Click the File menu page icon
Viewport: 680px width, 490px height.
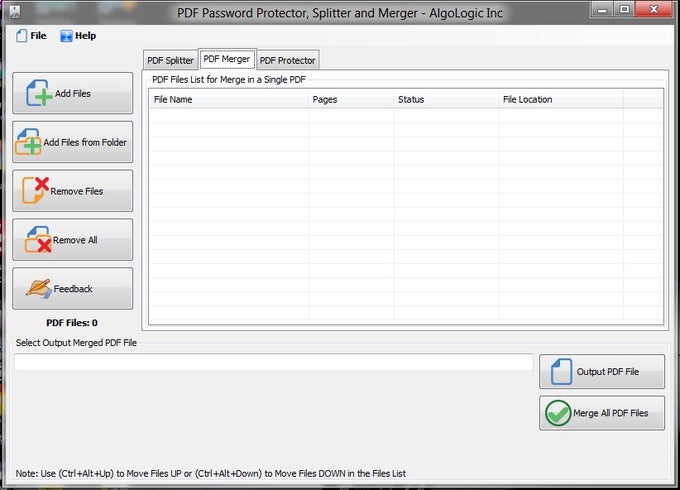pyautogui.click(x=22, y=36)
